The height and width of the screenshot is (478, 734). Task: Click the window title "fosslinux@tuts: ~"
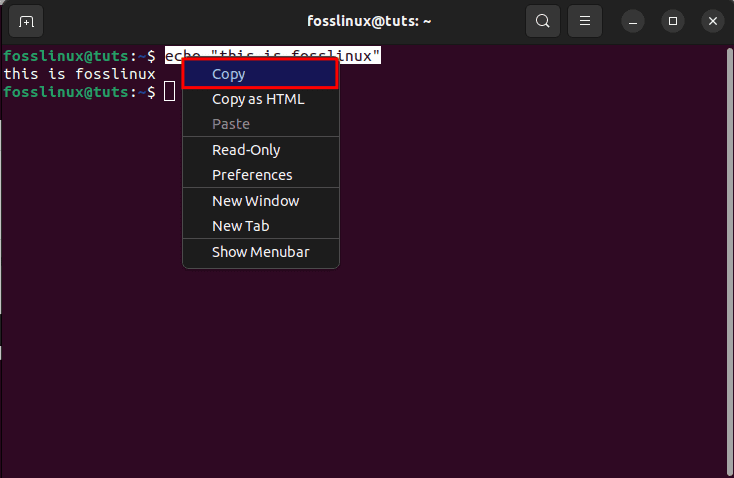point(370,20)
